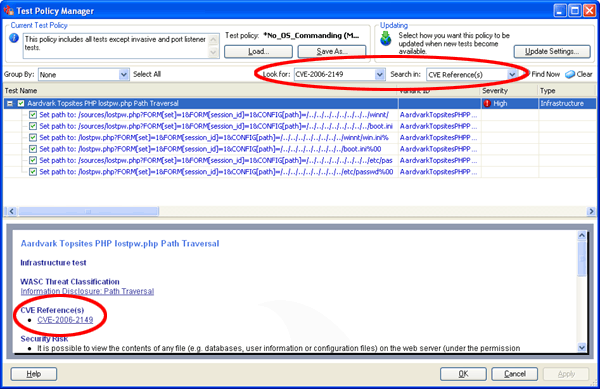The width and height of the screenshot is (600, 389).
Task: Uncheck the /lostpw.php etc/passwd%00 test checkbox
Action: point(33,172)
